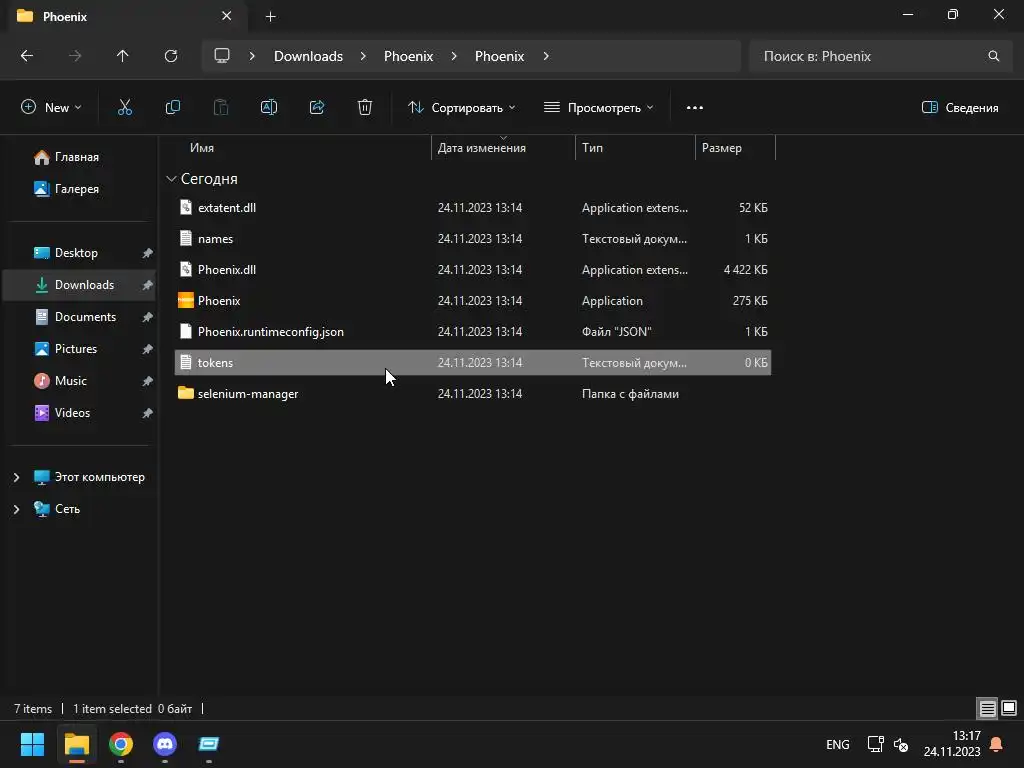1024x768 pixels.
Task: Select the names text file
Action: pyautogui.click(x=473, y=239)
